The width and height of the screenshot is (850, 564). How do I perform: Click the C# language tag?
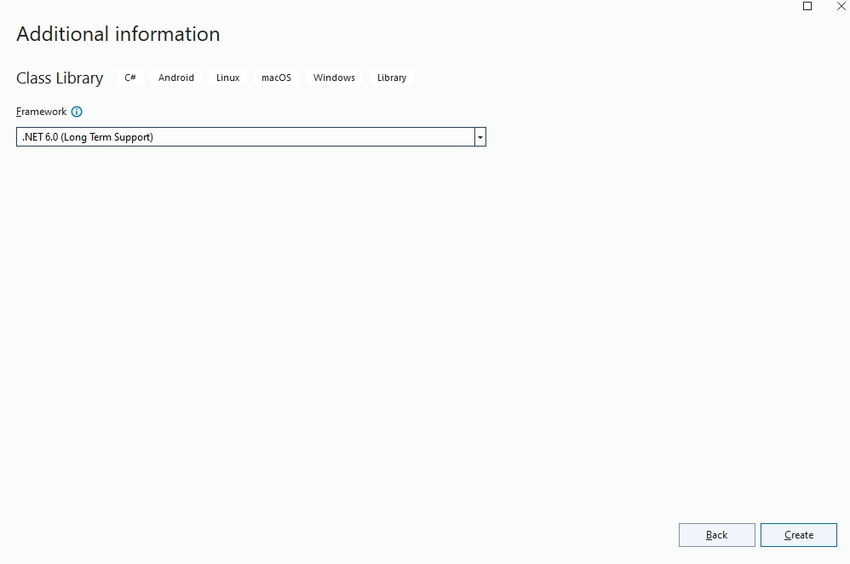130,78
